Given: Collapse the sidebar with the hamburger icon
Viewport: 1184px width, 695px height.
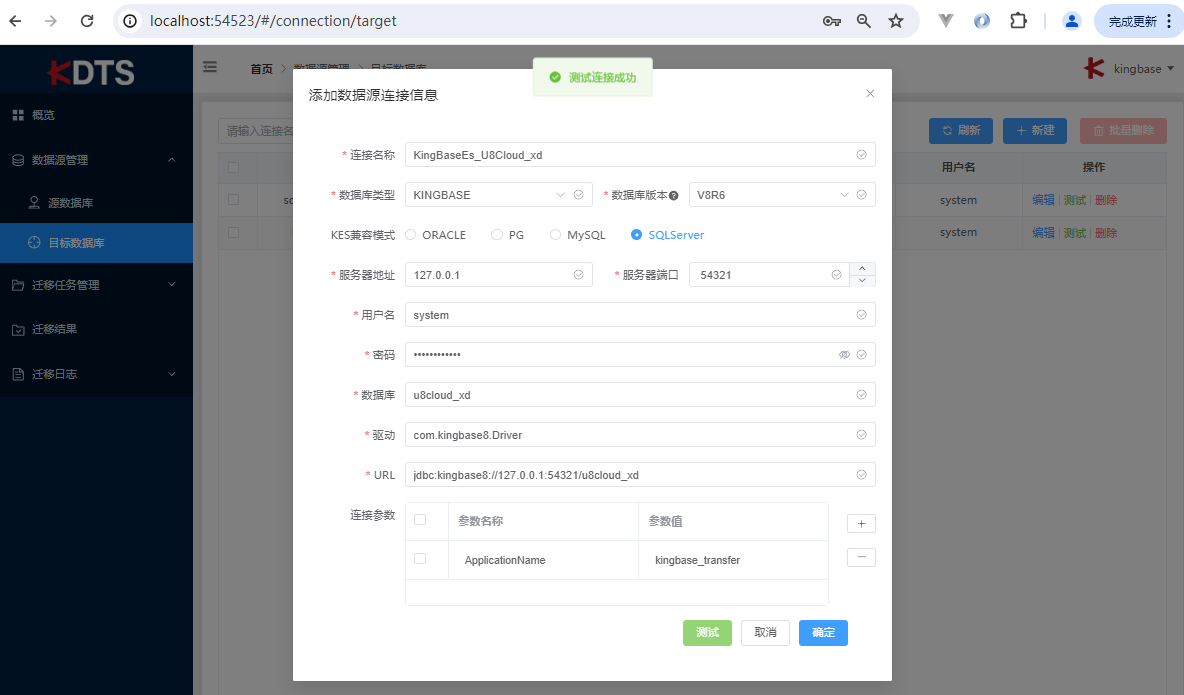Looking at the screenshot, I should (x=210, y=68).
